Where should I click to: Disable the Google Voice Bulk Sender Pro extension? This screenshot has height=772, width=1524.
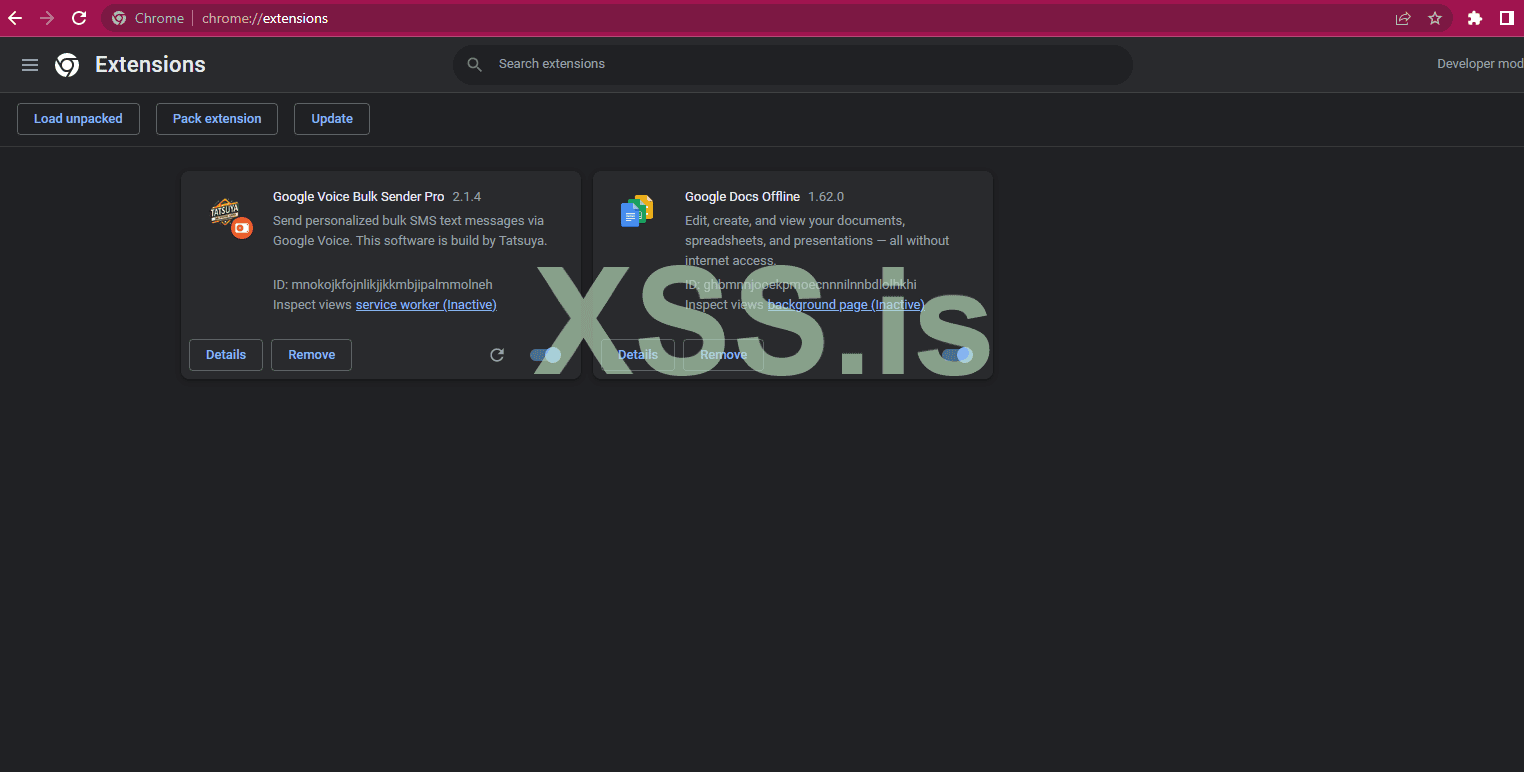tap(546, 355)
